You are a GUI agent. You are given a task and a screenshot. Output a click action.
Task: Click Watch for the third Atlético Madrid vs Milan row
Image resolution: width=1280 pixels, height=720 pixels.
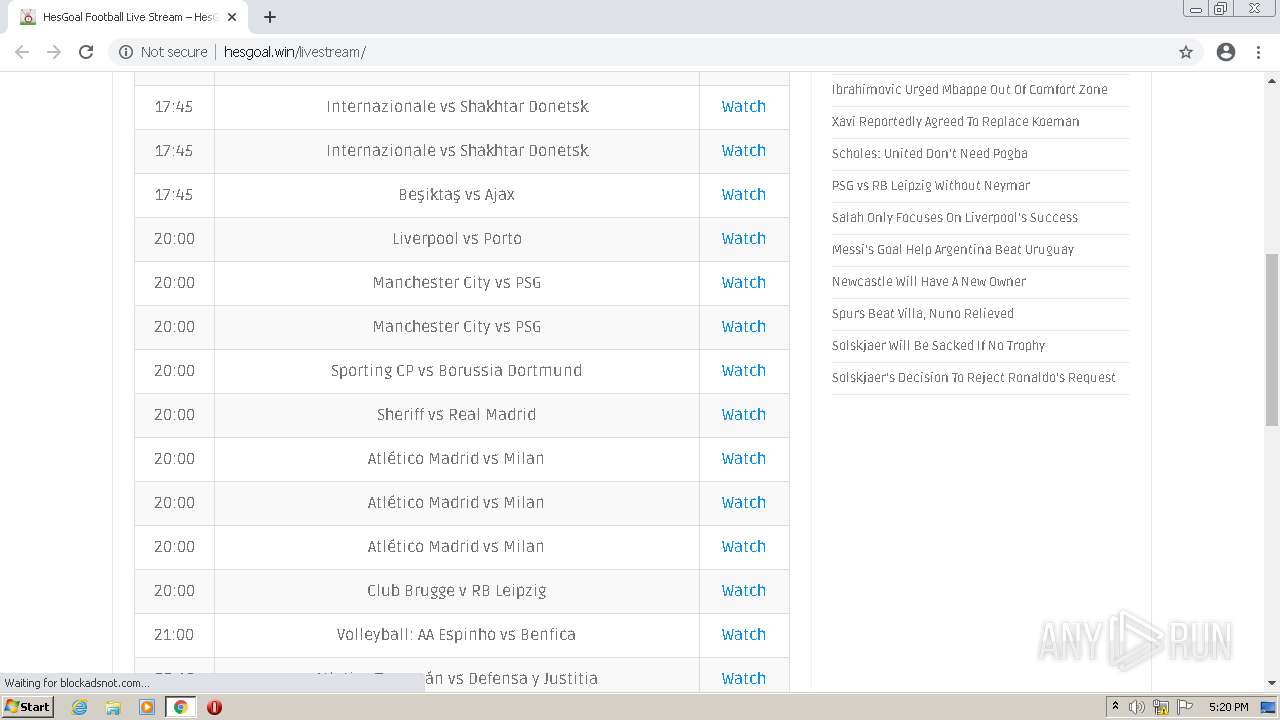tap(743, 547)
